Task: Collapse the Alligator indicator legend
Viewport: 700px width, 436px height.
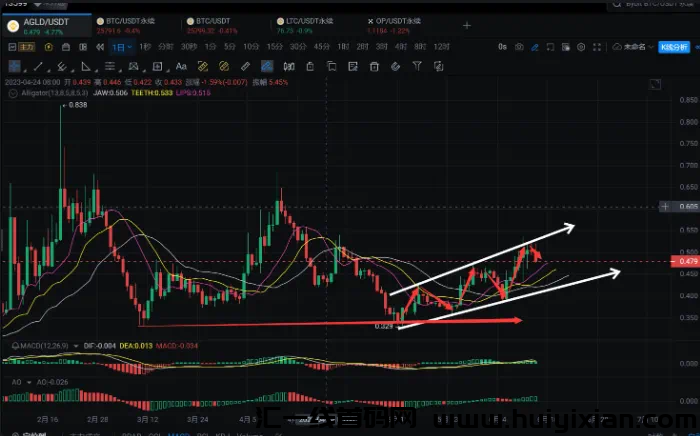Action: [x=11, y=91]
